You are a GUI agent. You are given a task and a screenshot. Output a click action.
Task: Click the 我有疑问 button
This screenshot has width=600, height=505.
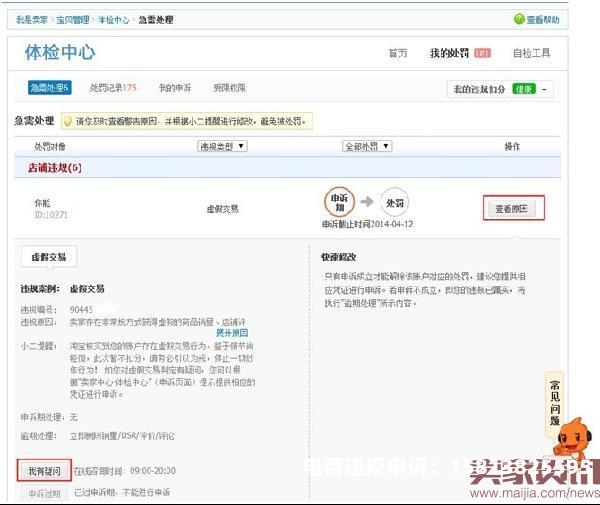click(x=44, y=470)
